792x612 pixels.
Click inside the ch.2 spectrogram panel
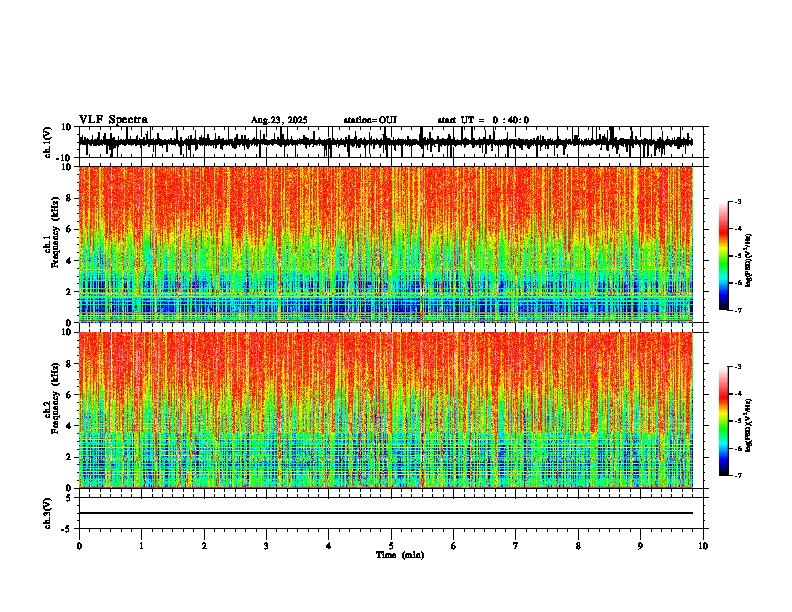(x=385, y=410)
